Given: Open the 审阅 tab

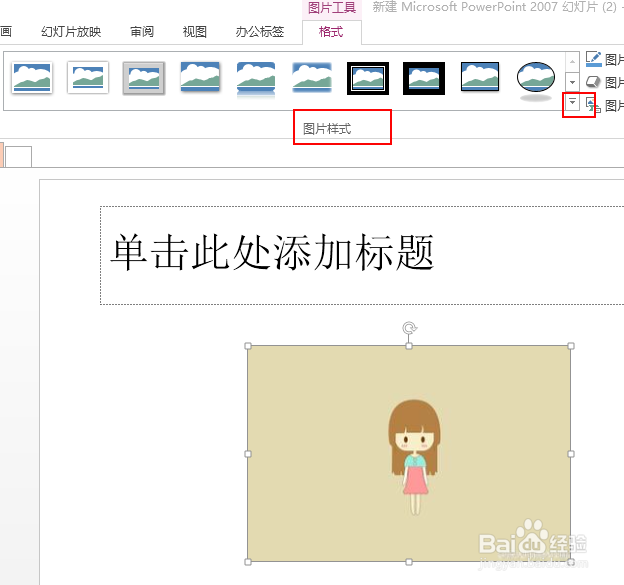Looking at the screenshot, I should 142,31.
